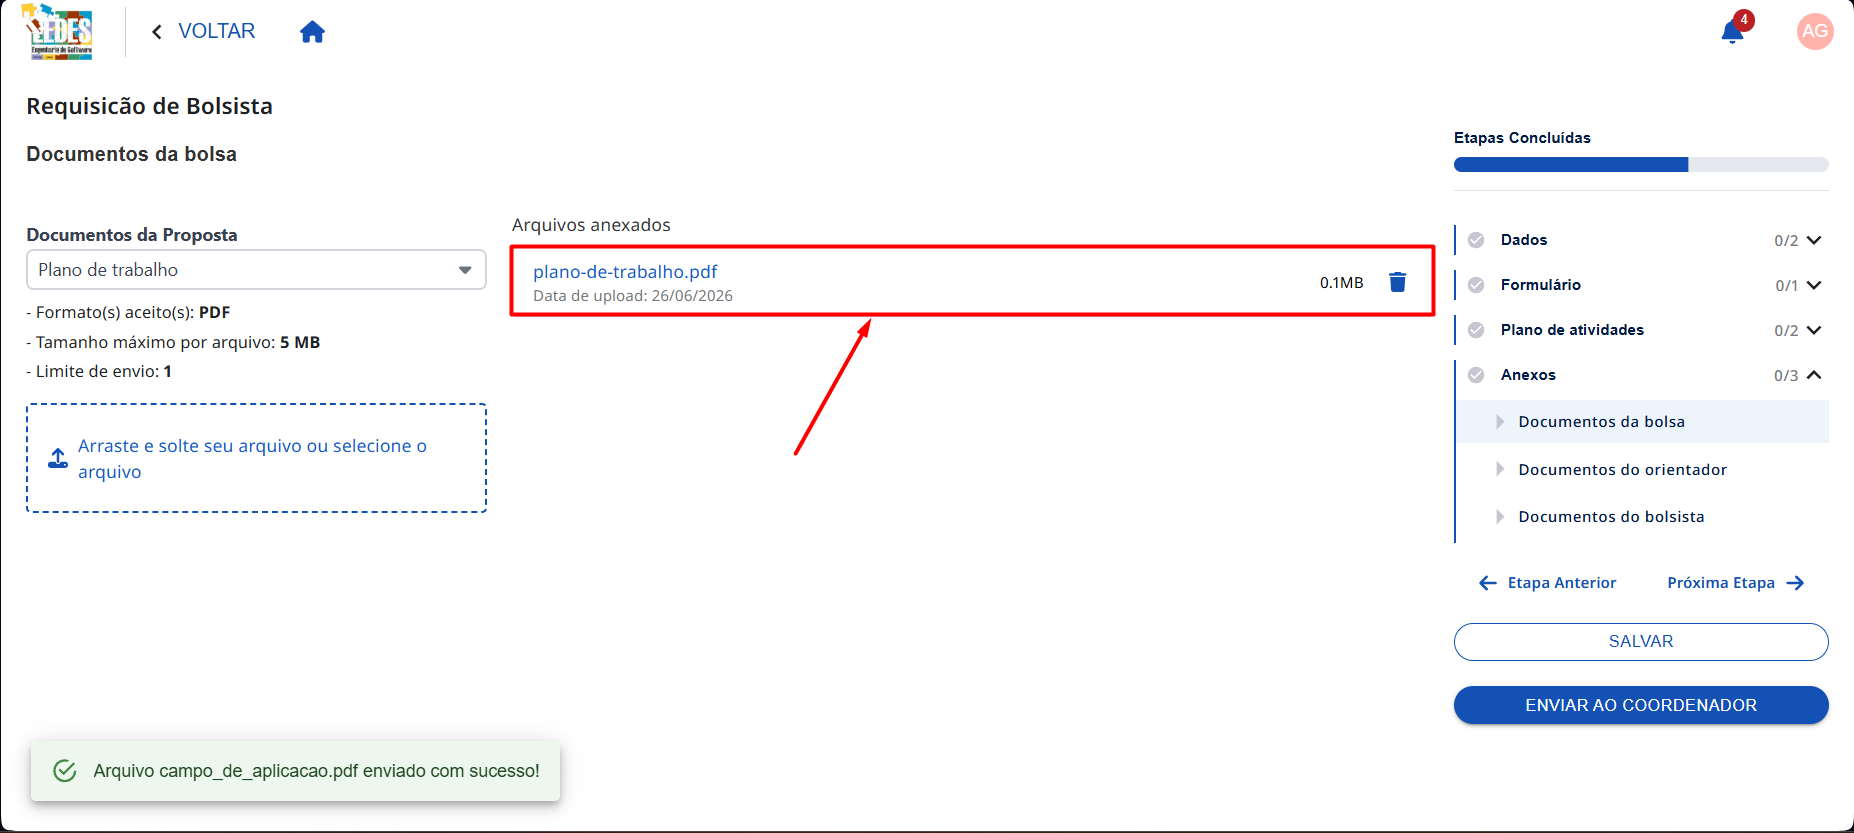The image size is (1854, 833).
Task: Click the check circle beside Dados
Action: point(1476,240)
